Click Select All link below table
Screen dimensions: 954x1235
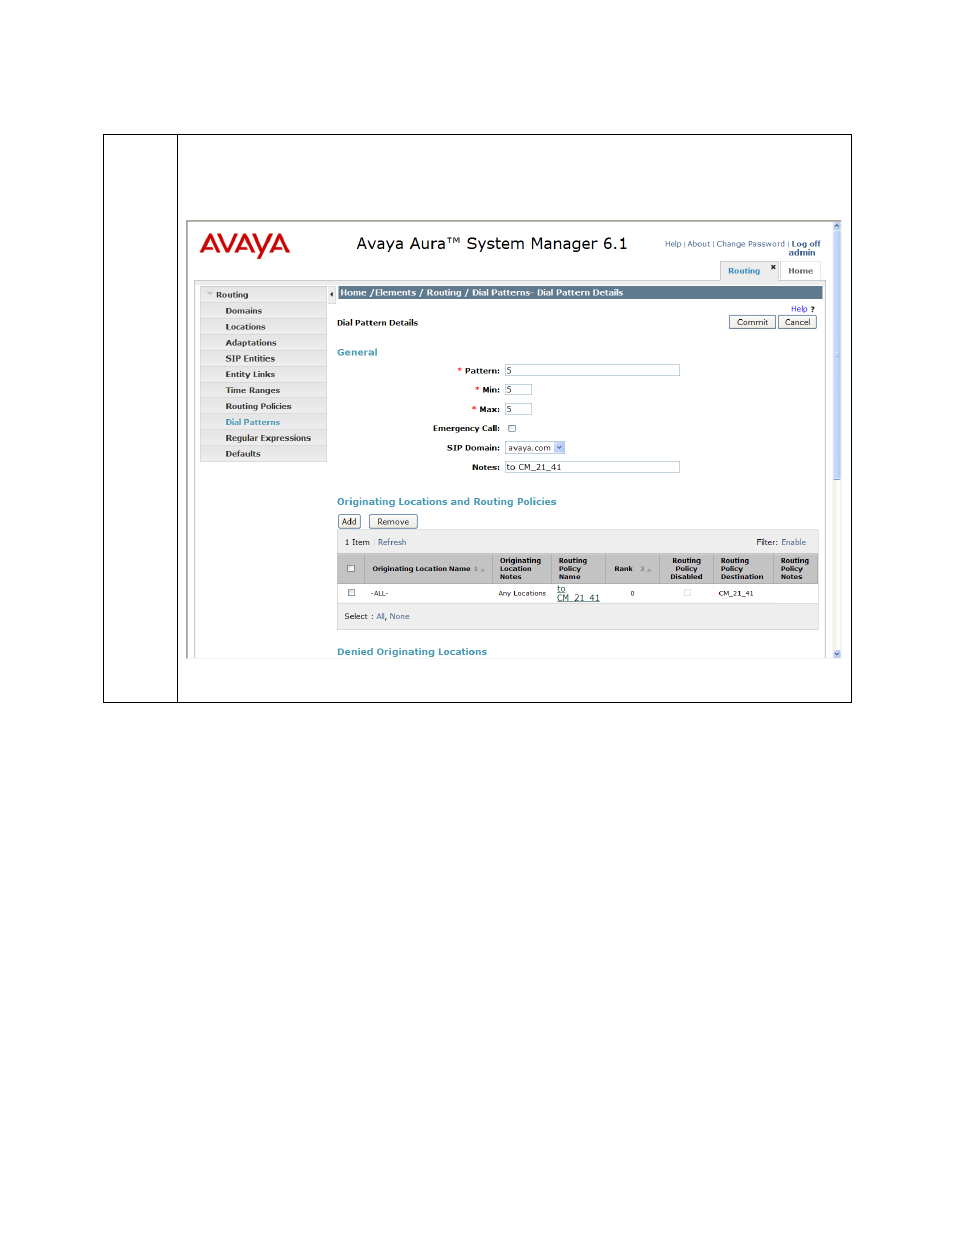(380, 617)
